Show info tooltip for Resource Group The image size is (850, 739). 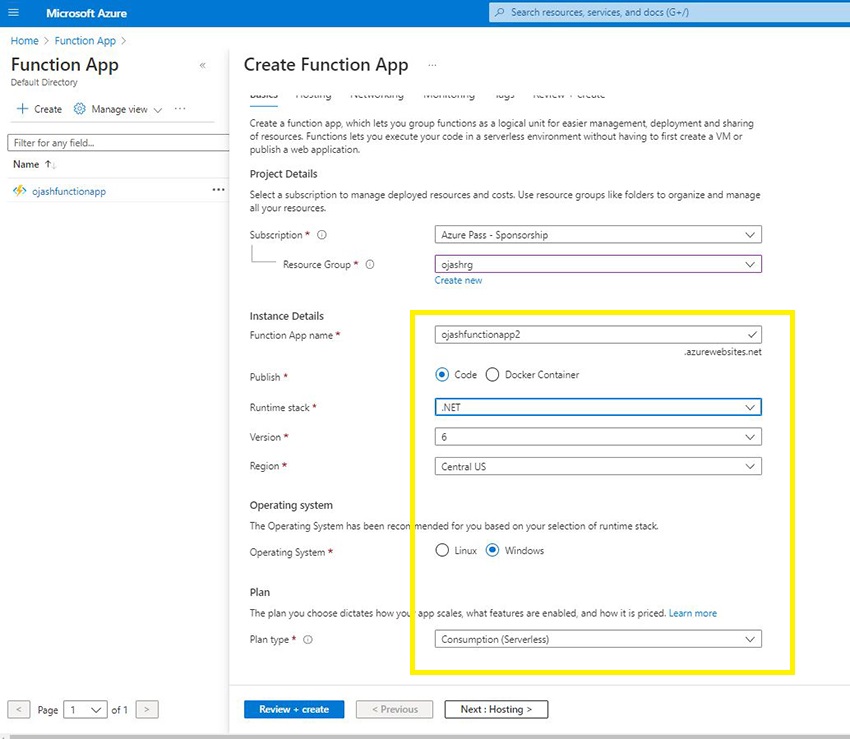pyautogui.click(x=370, y=265)
